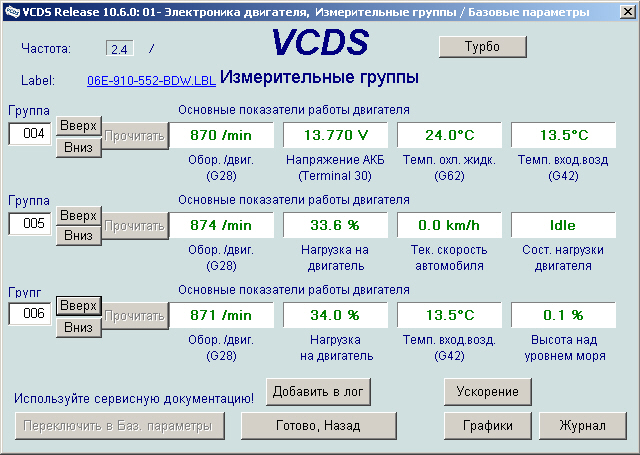Click the Готово, Назад button
This screenshot has height=455, width=640.
click(x=318, y=426)
